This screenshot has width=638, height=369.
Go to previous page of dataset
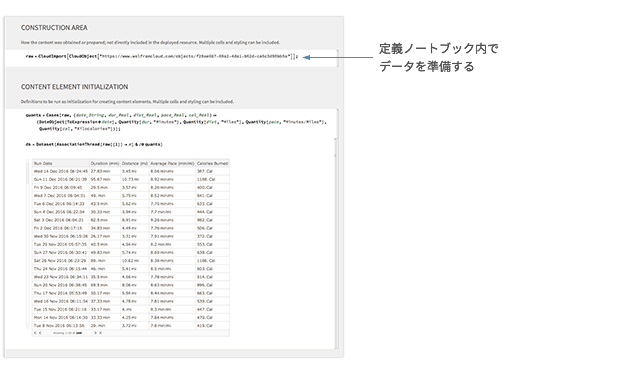[x=40, y=333]
